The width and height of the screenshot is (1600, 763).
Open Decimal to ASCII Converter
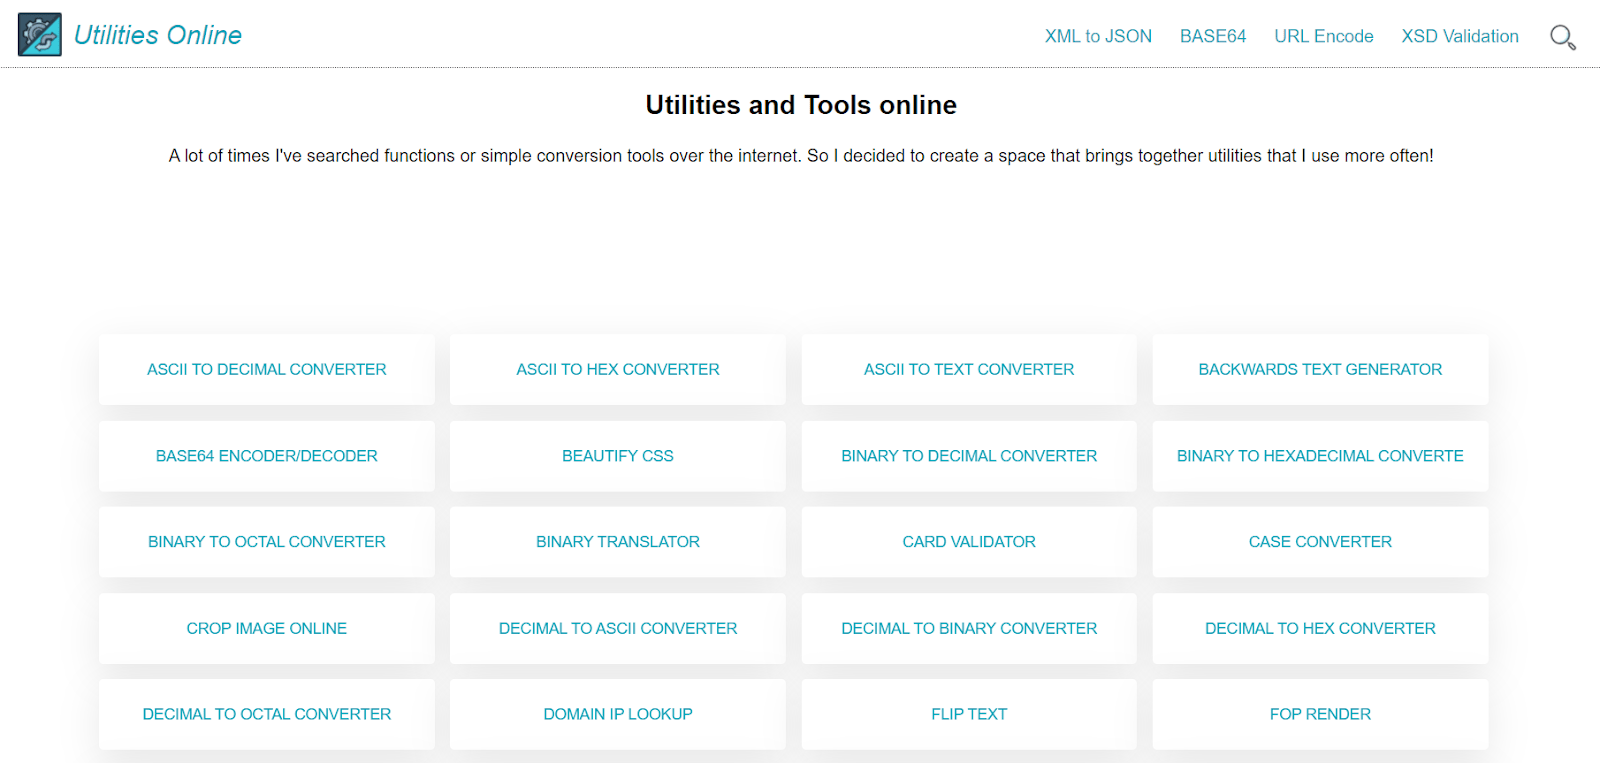618,628
